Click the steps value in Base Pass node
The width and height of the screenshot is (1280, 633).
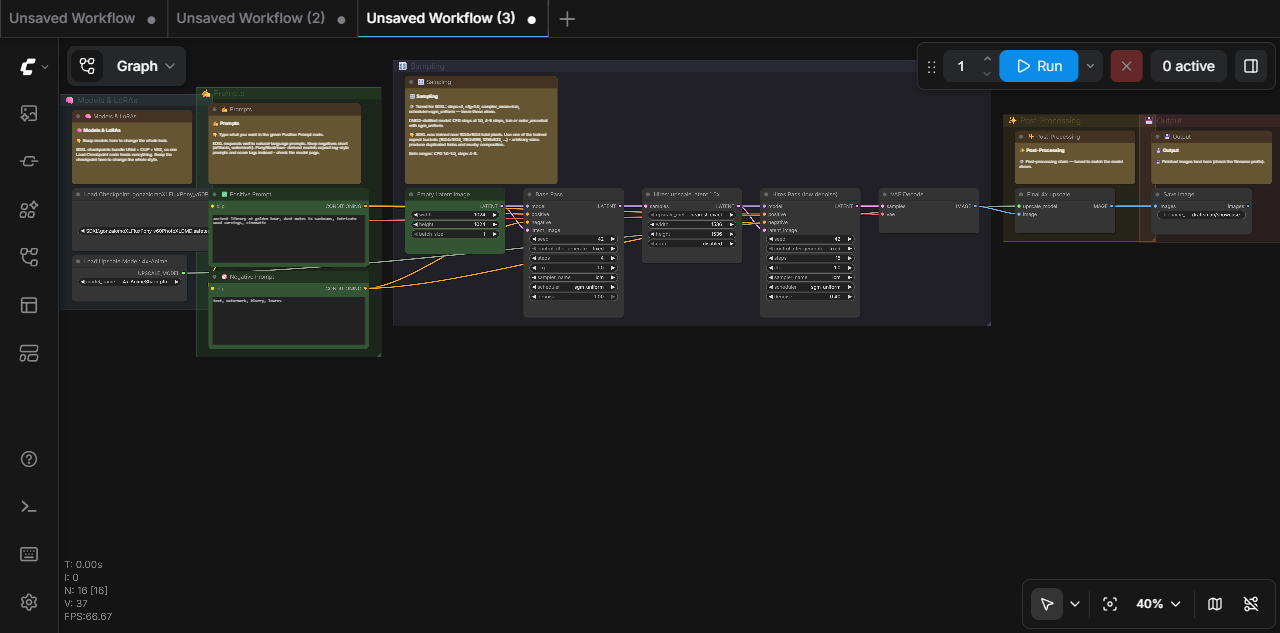click(x=573, y=258)
